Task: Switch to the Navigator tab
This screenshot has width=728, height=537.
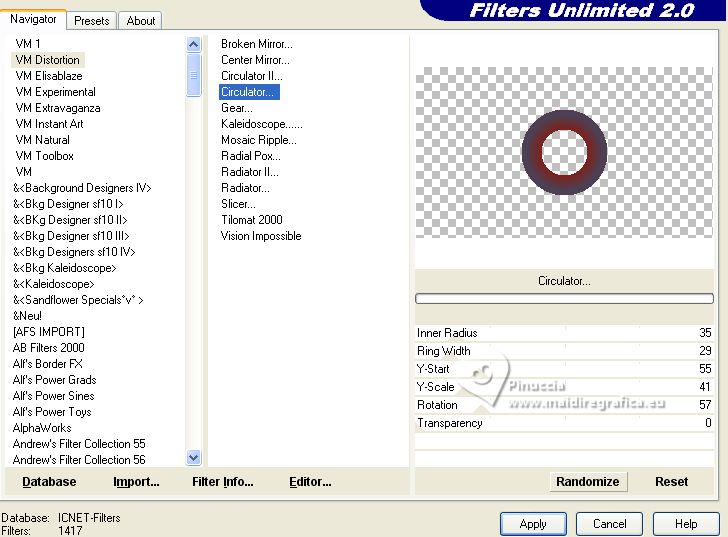Action: click(33, 19)
